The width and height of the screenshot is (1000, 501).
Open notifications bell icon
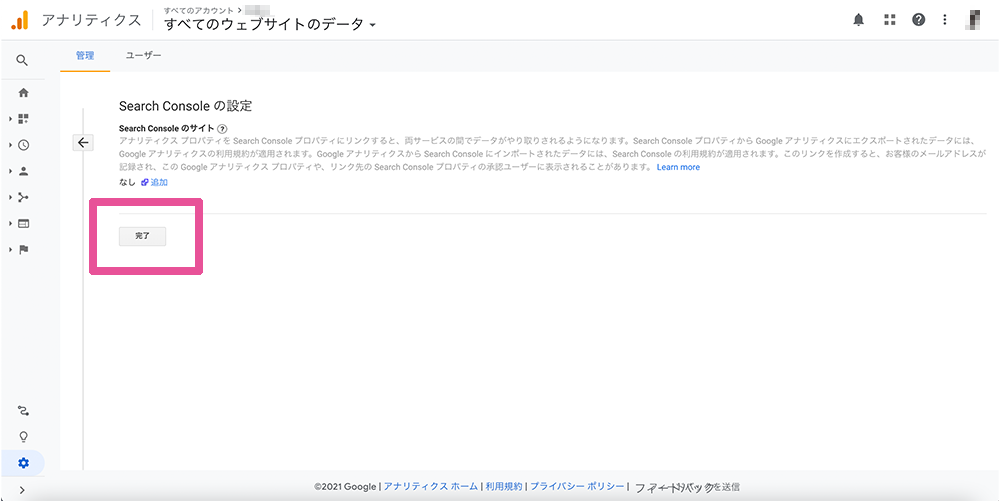point(858,20)
